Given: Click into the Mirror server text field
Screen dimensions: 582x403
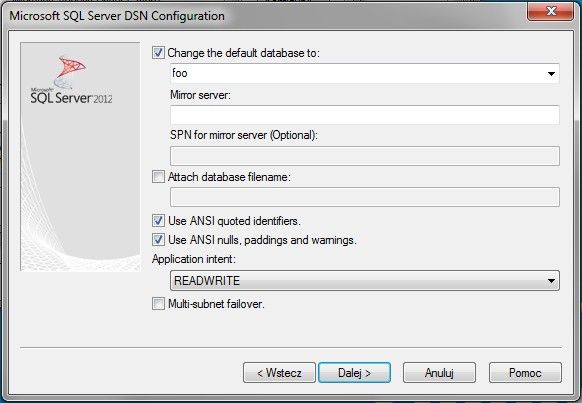Looking at the screenshot, I should tap(364, 115).
